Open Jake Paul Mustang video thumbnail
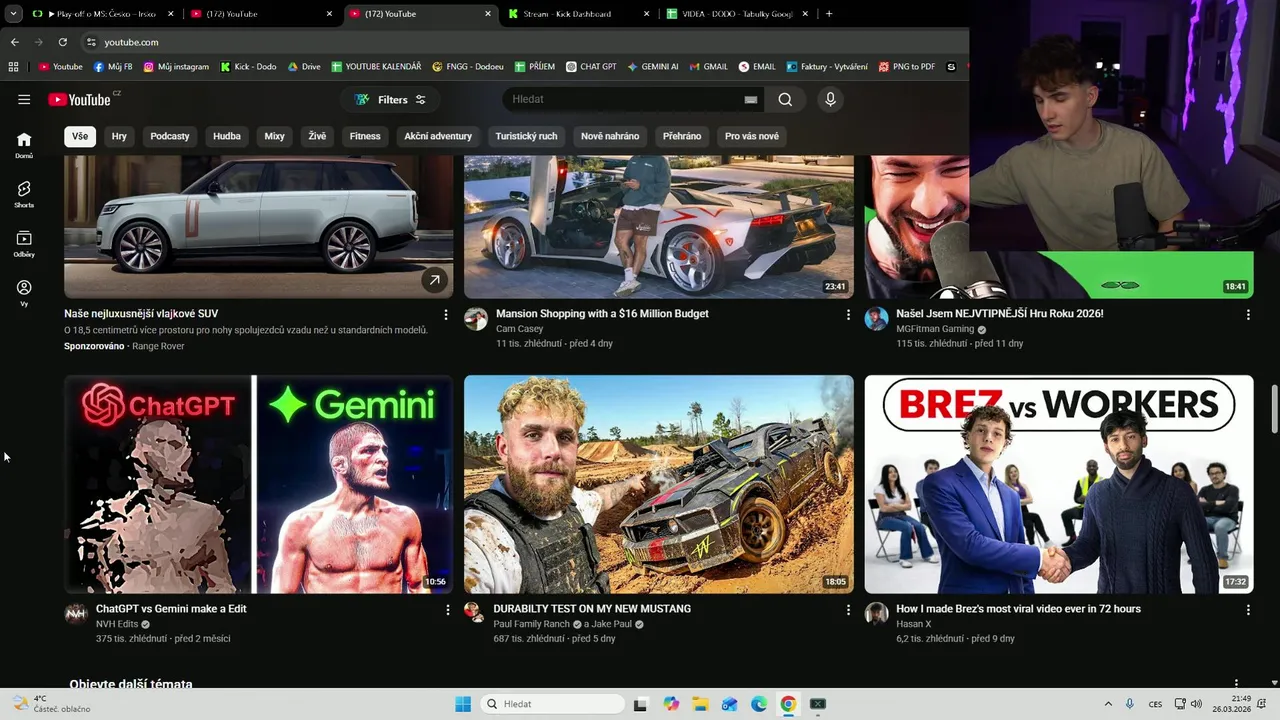This screenshot has width=1280, height=720. click(x=659, y=484)
